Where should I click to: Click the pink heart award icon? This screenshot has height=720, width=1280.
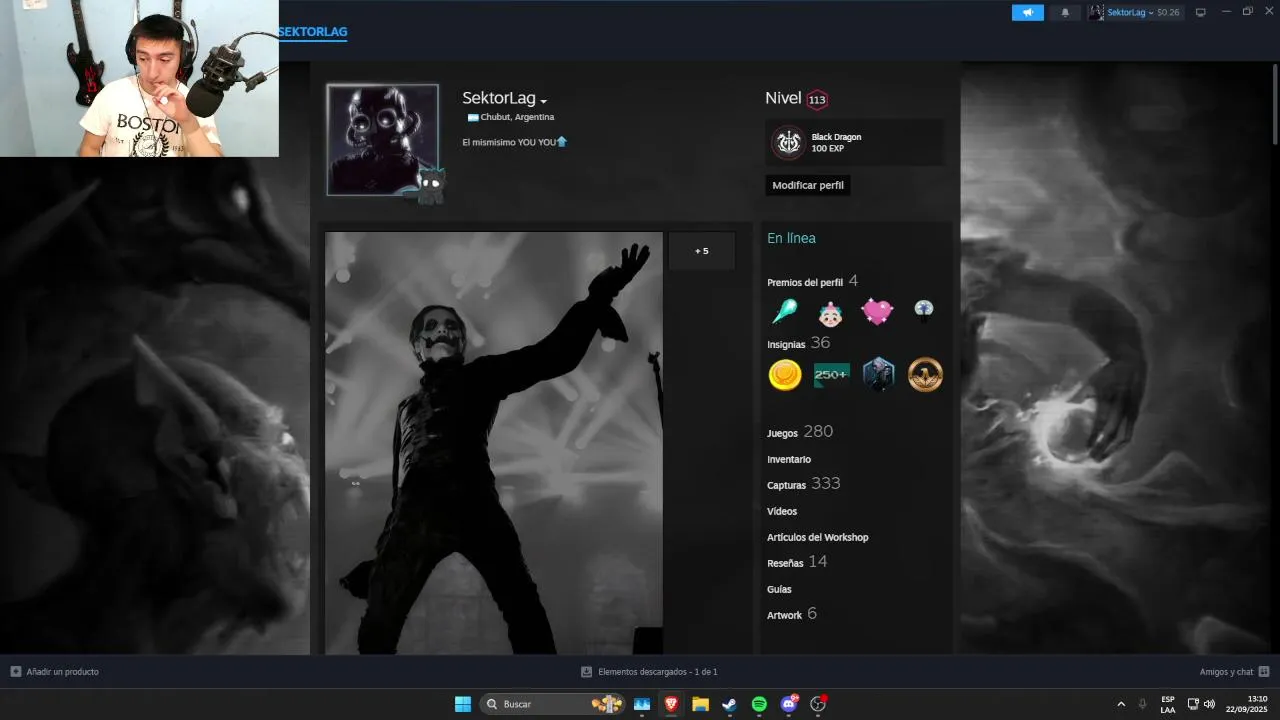click(x=877, y=312)
